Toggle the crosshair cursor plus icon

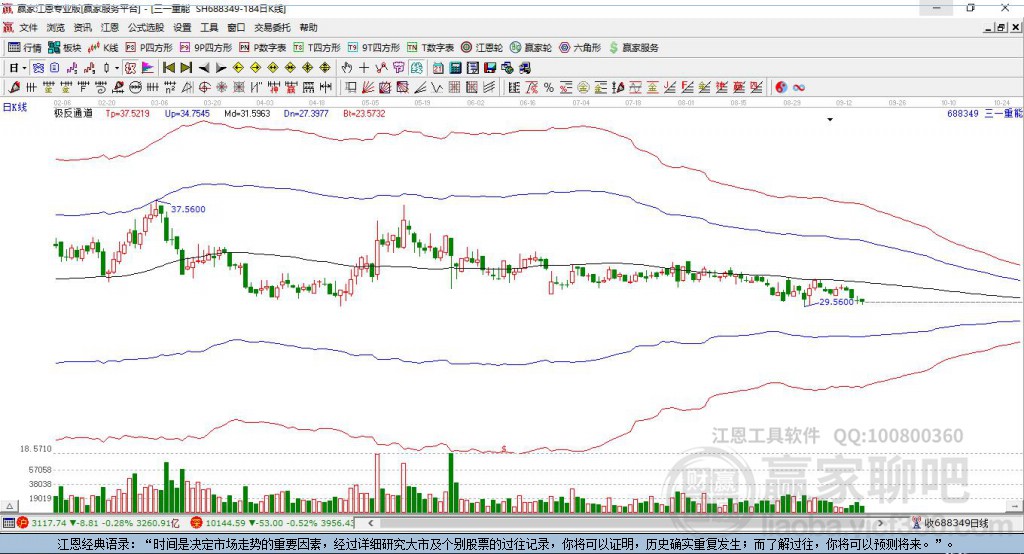coord(364,68)
